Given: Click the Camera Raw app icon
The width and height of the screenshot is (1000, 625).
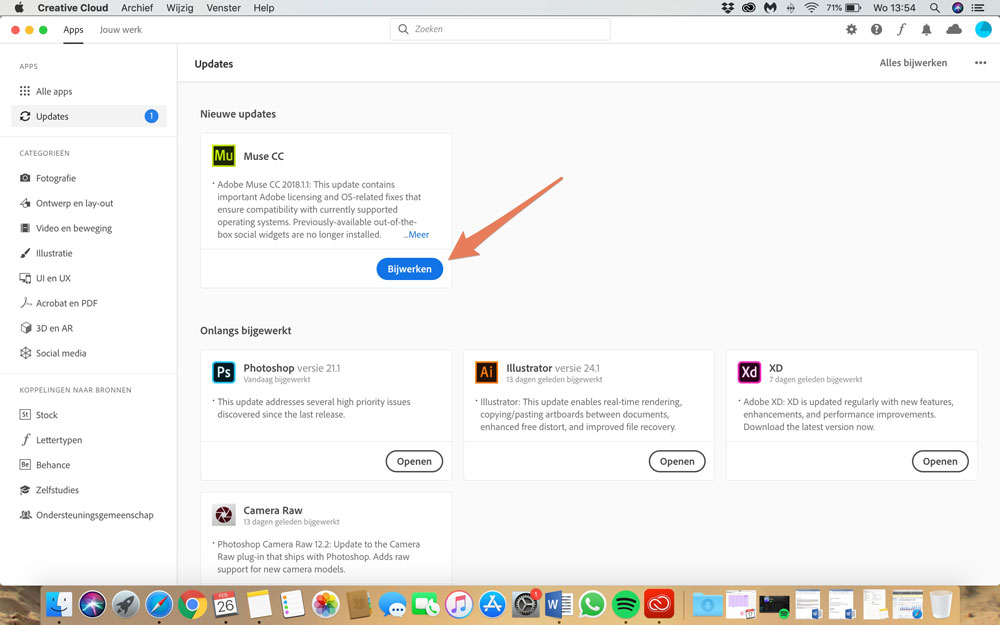Looking at the screenshot, I should [224, 514].
